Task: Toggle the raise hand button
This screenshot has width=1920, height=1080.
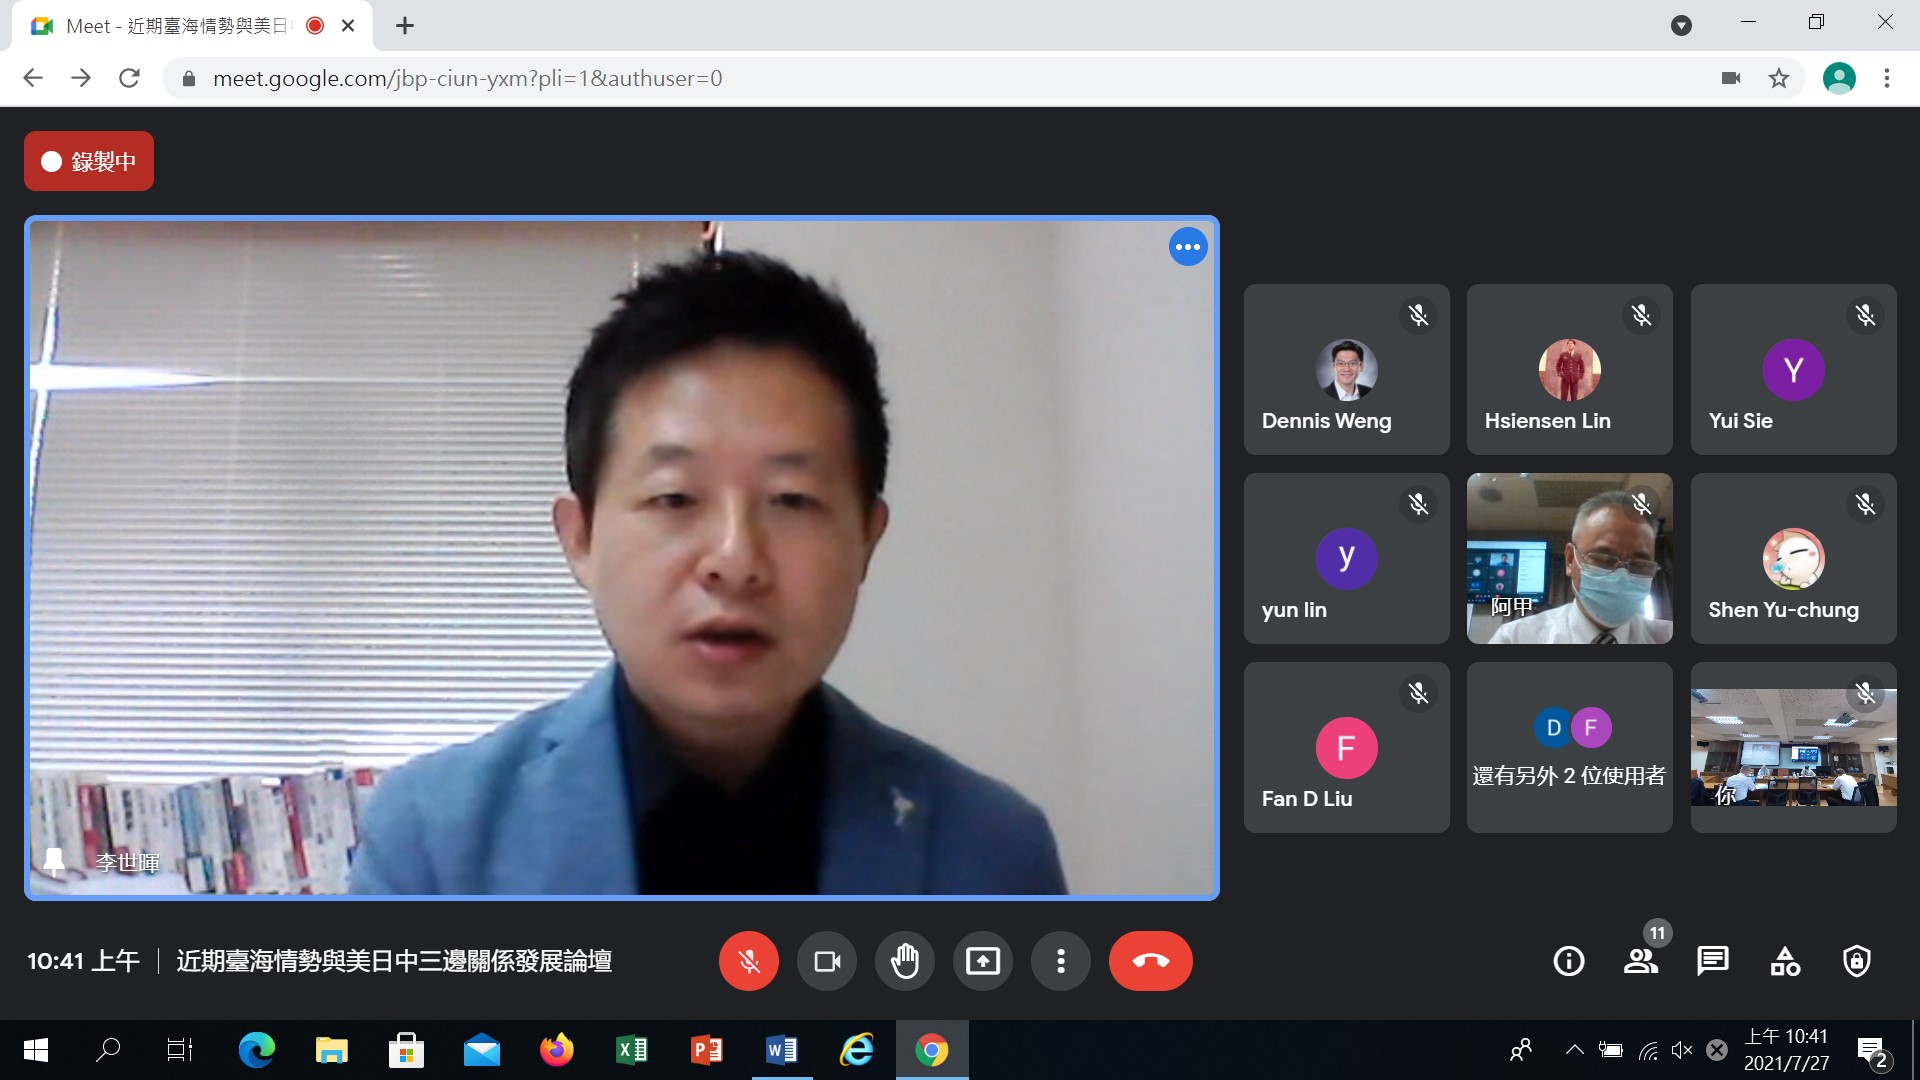Action: pyautogui.click(x=905, y=961)
